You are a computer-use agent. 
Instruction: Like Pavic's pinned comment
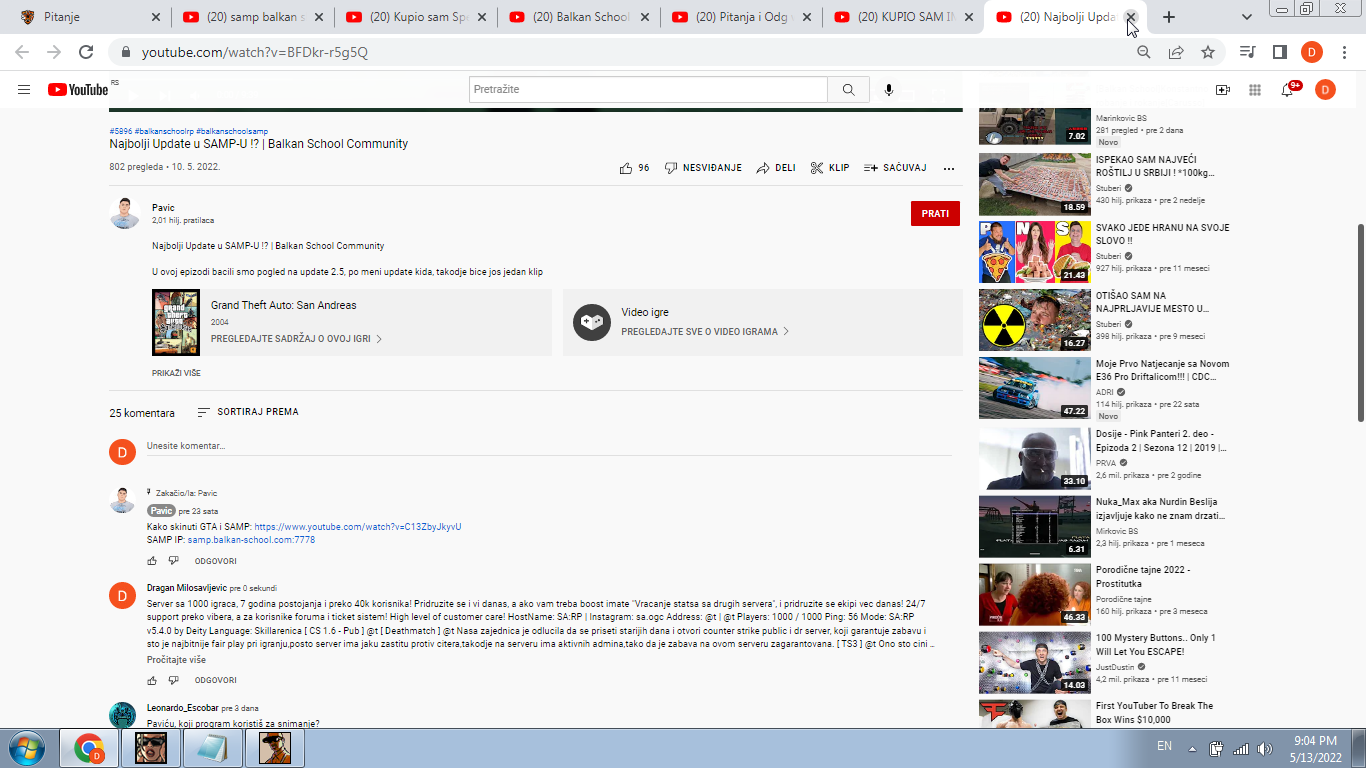[x=152, y=561]
